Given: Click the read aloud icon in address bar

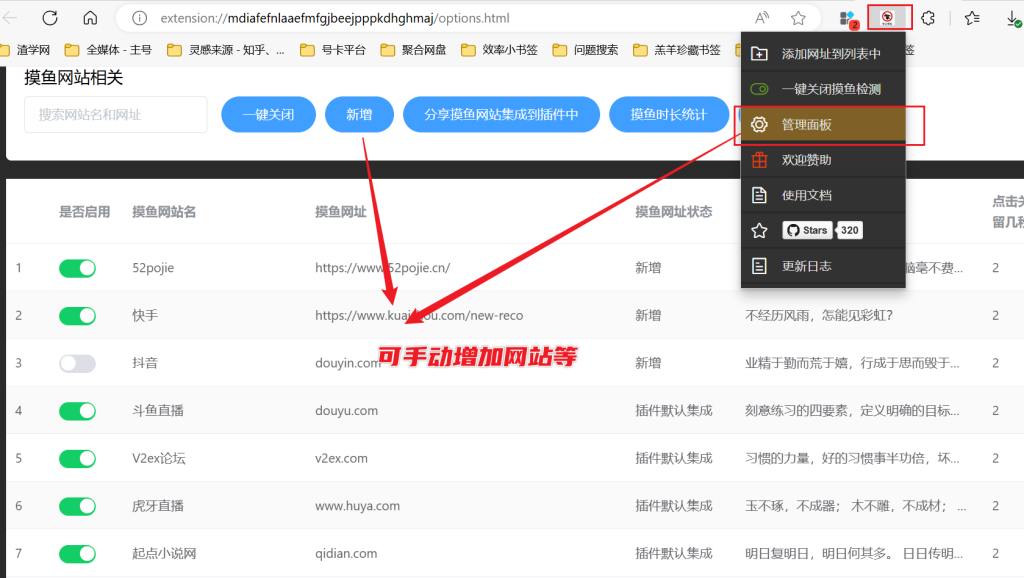Looking at the screenshot, I should pos(762,18).
